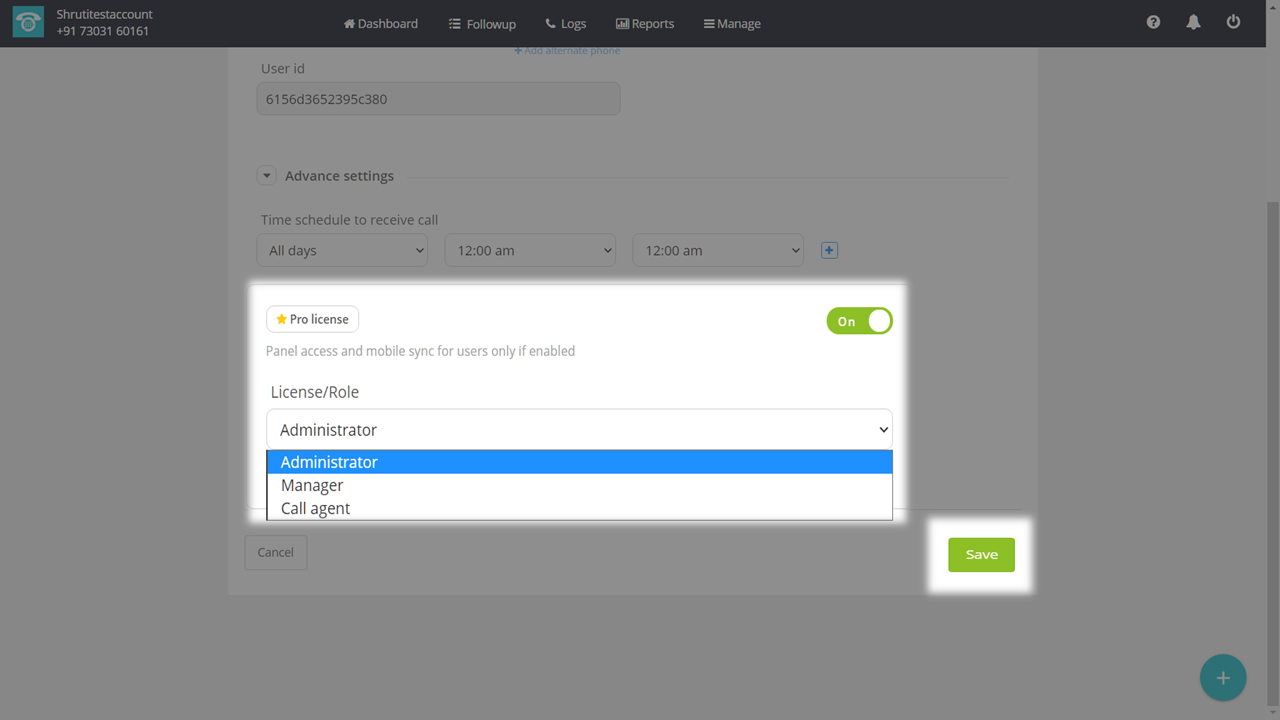Open the help question mark icon
The width and height of the screenshot is (1280, 720).
coord(1153,22)
